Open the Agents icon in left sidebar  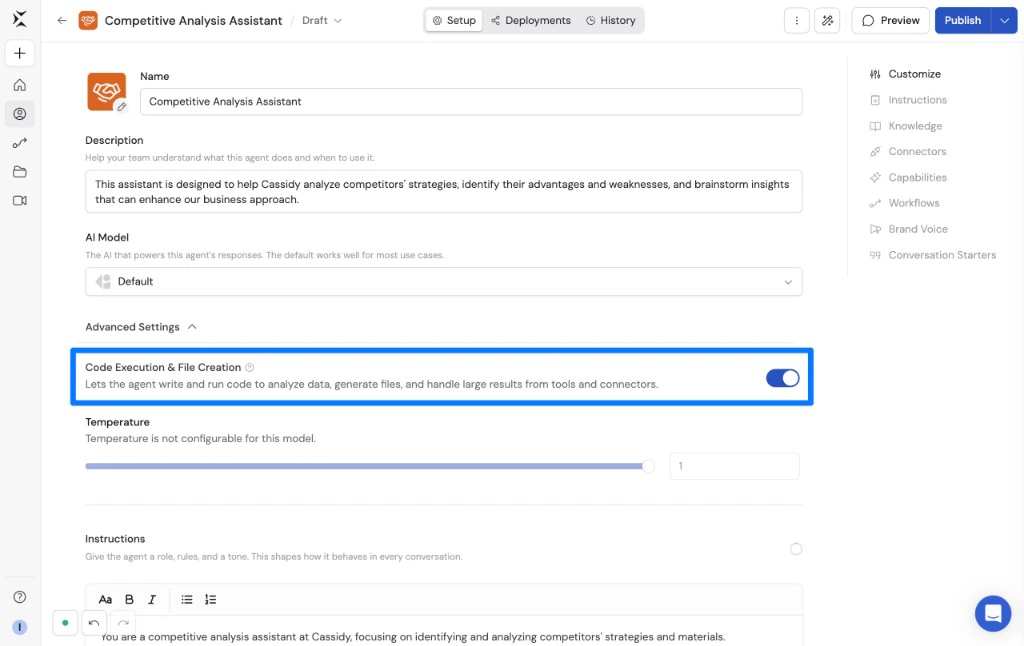[x=20, y=114]
